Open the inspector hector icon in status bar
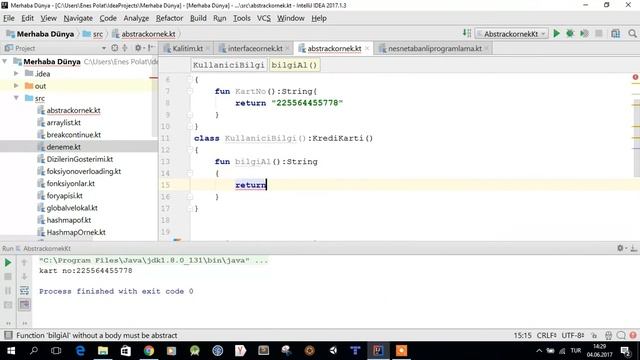This screenshot has height=360, width=640. [608, 336]
